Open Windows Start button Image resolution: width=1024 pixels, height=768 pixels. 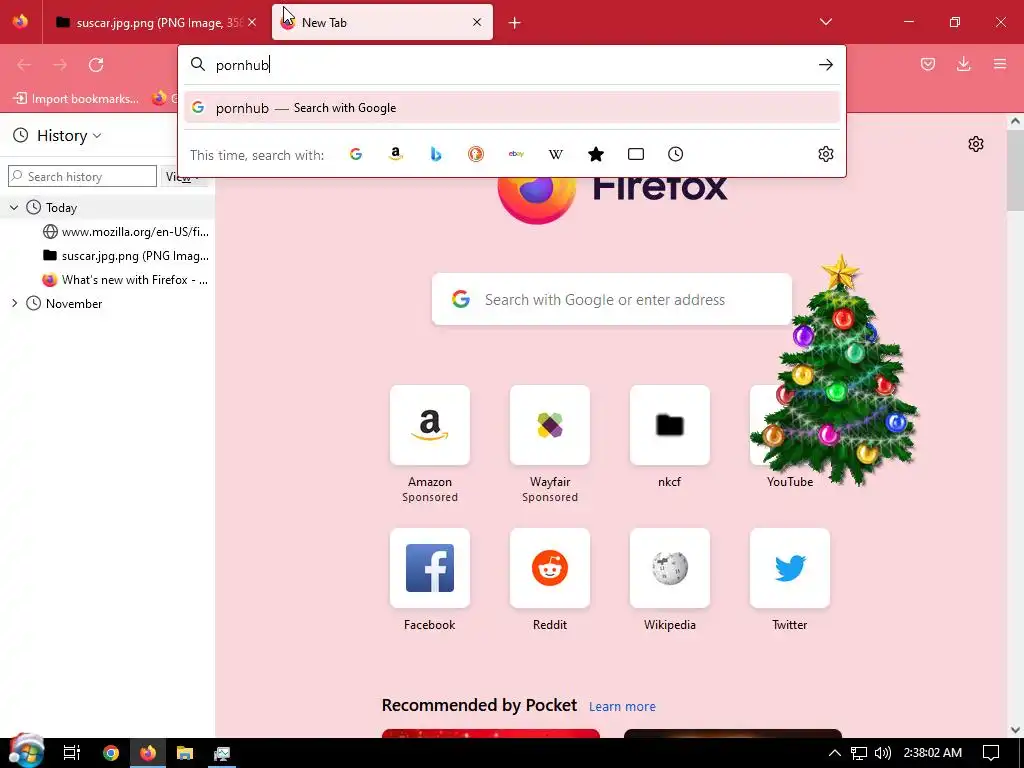[x=26, y=752]
